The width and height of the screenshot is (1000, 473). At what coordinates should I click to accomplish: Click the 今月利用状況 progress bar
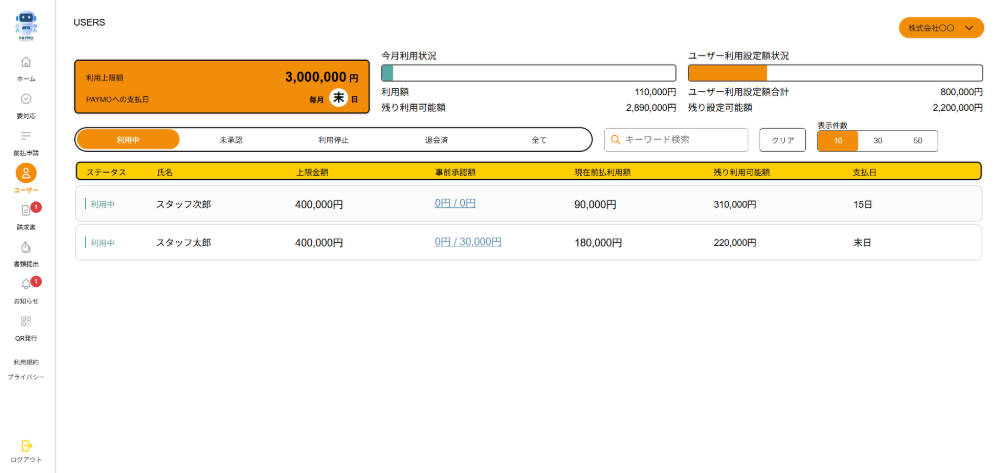tap(528, 73)
